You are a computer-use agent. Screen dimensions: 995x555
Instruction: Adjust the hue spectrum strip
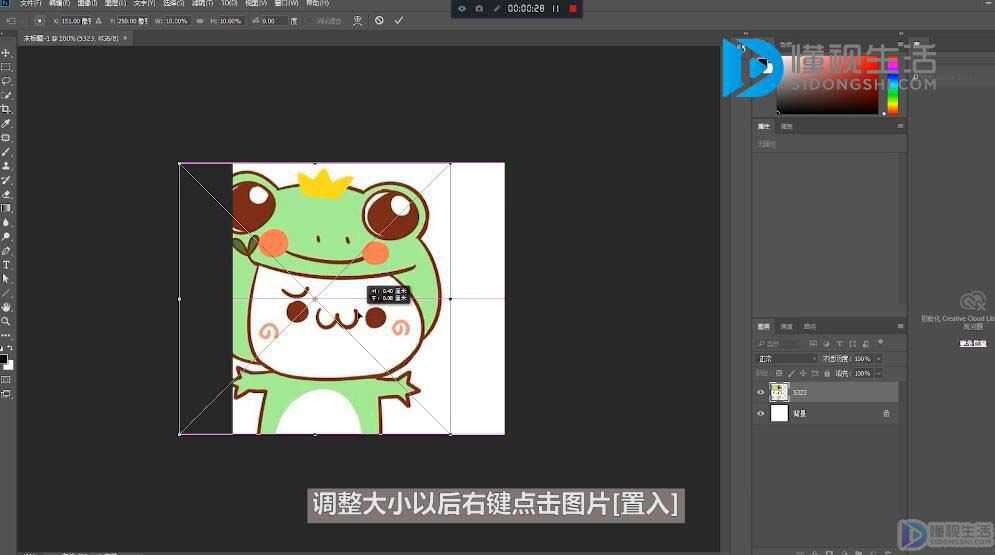pos(892,86)
